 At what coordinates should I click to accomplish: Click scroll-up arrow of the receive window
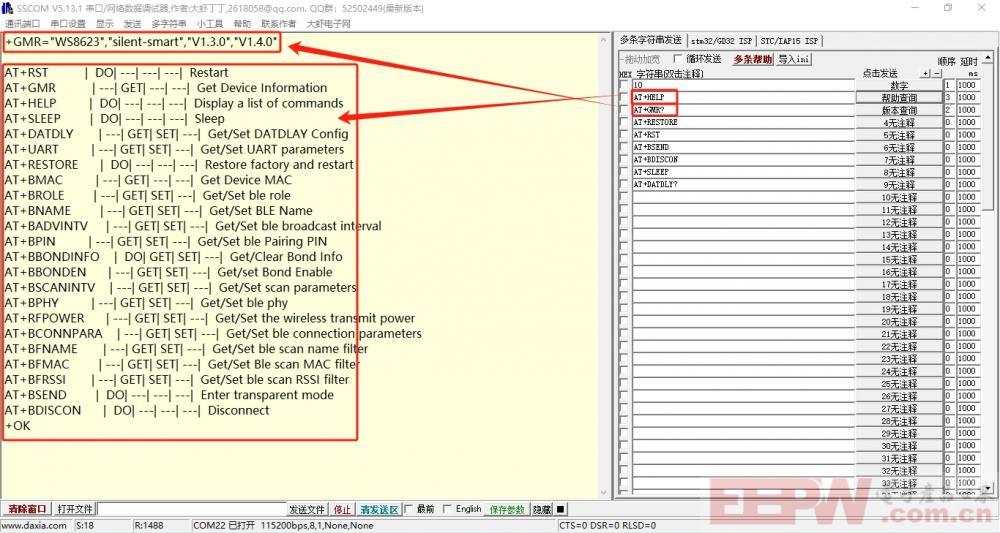[x=604, y=40]
